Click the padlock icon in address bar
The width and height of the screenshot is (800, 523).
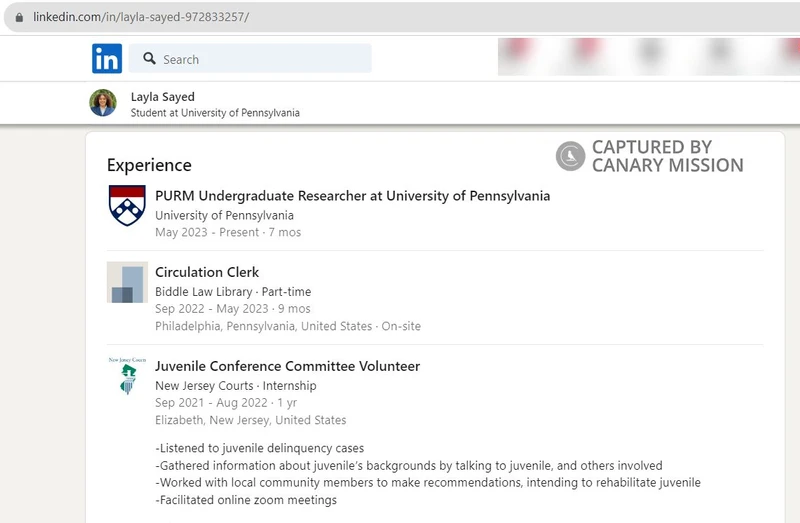[19, 17]
